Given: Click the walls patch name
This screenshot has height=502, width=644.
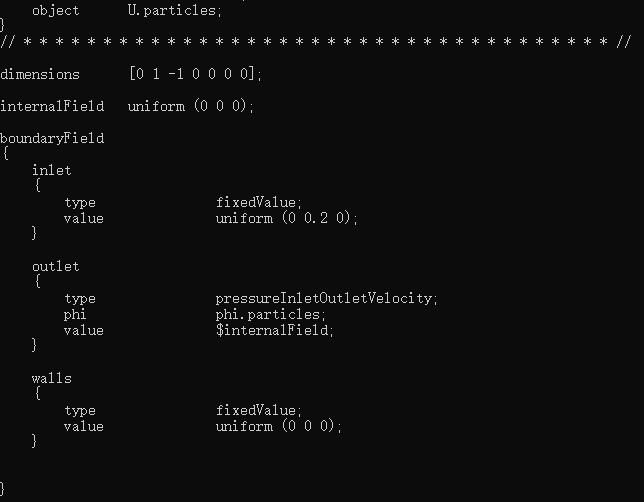Looking at the screenshot, I should click(x=52, y=378).
